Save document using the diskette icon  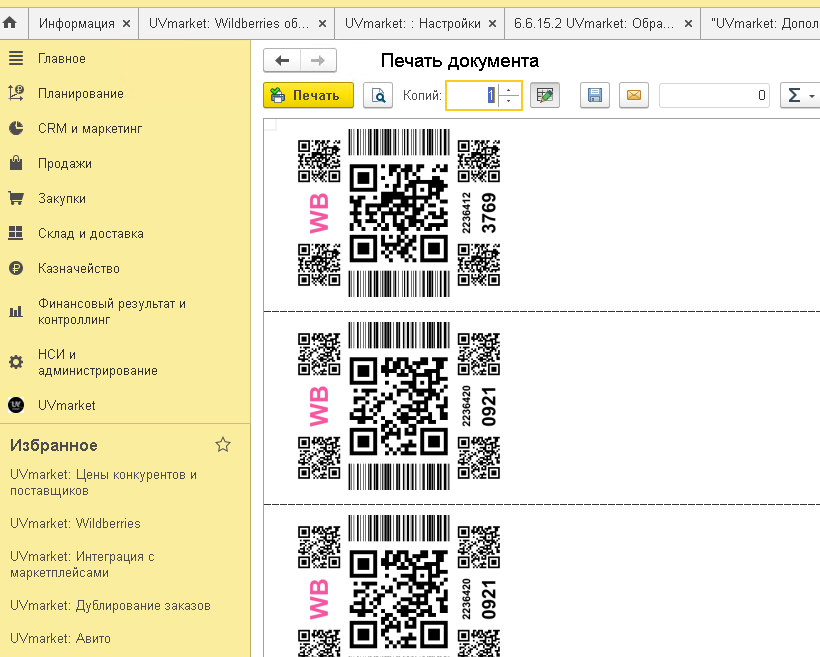pos(595,95)
